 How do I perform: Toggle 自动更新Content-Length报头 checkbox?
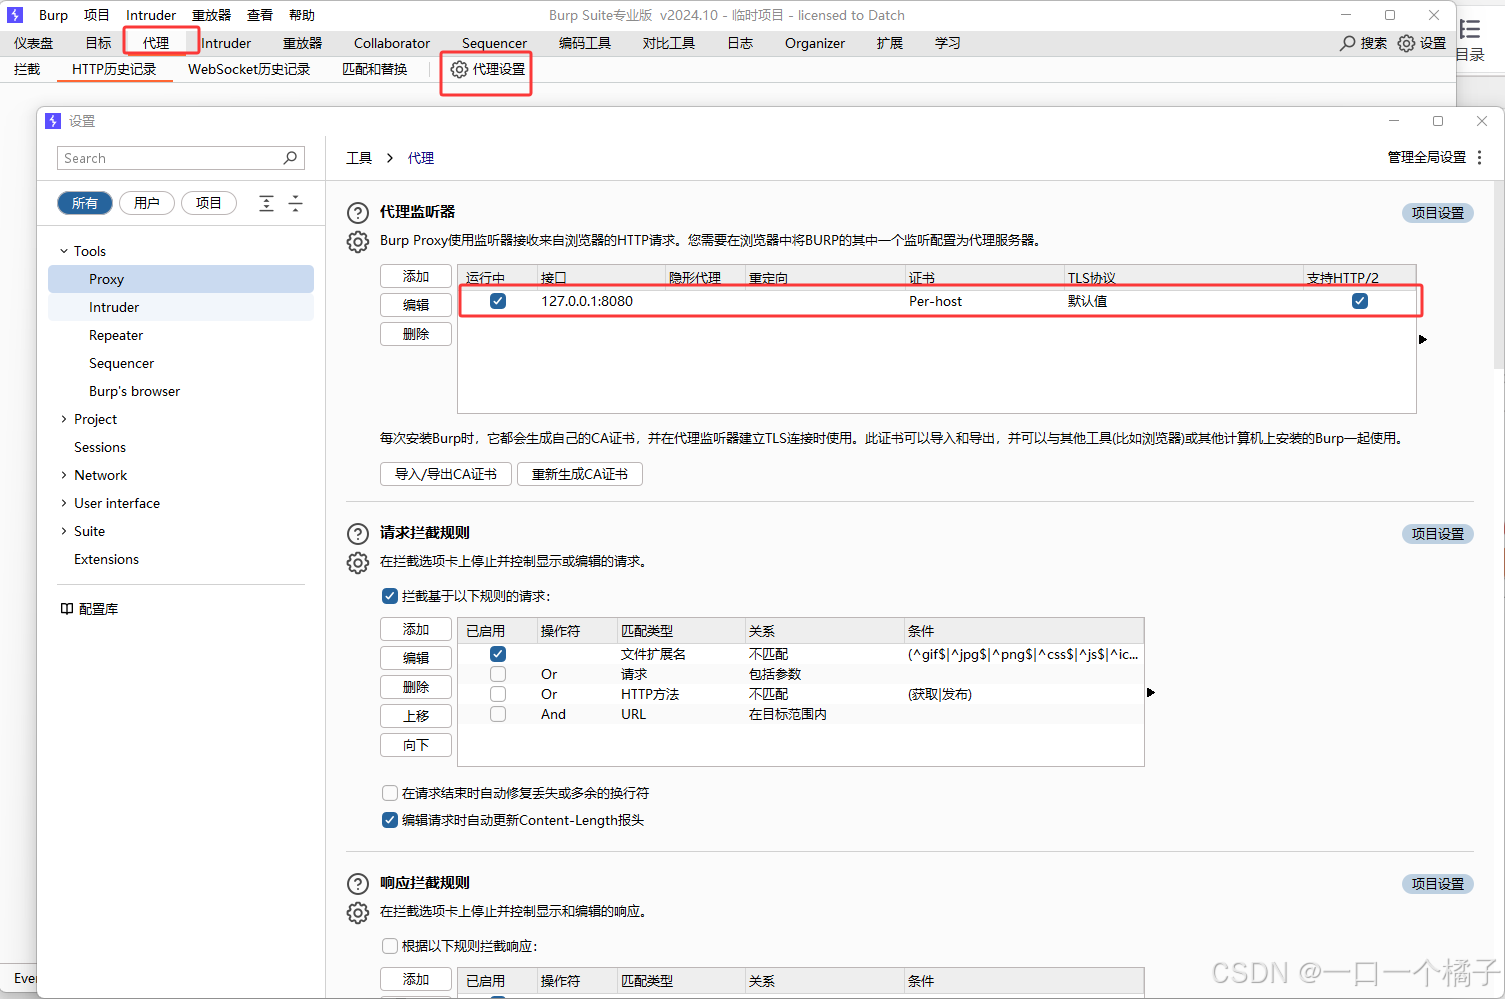[390, 820]
